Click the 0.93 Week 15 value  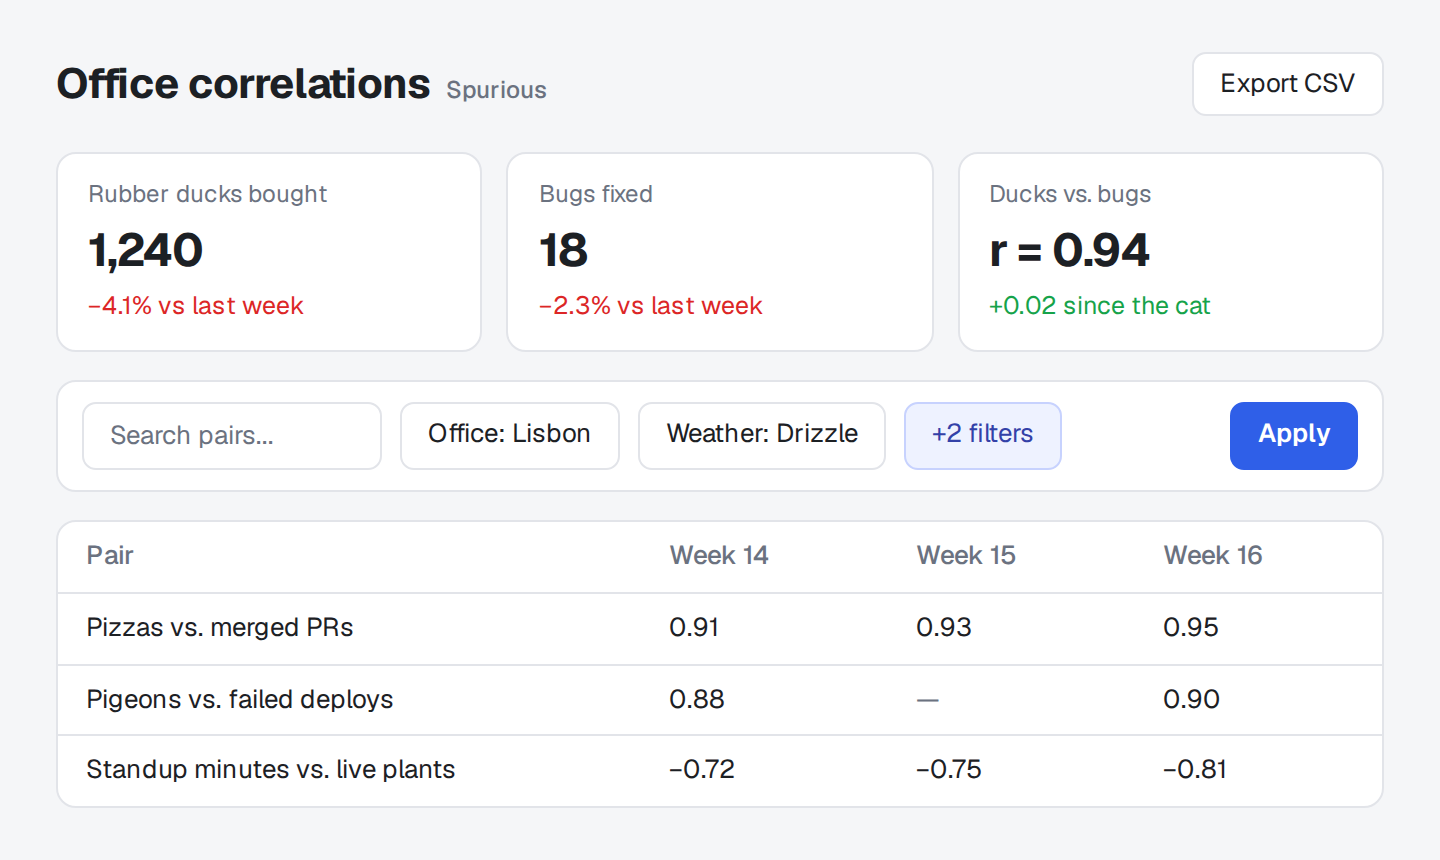coord(944,628)
